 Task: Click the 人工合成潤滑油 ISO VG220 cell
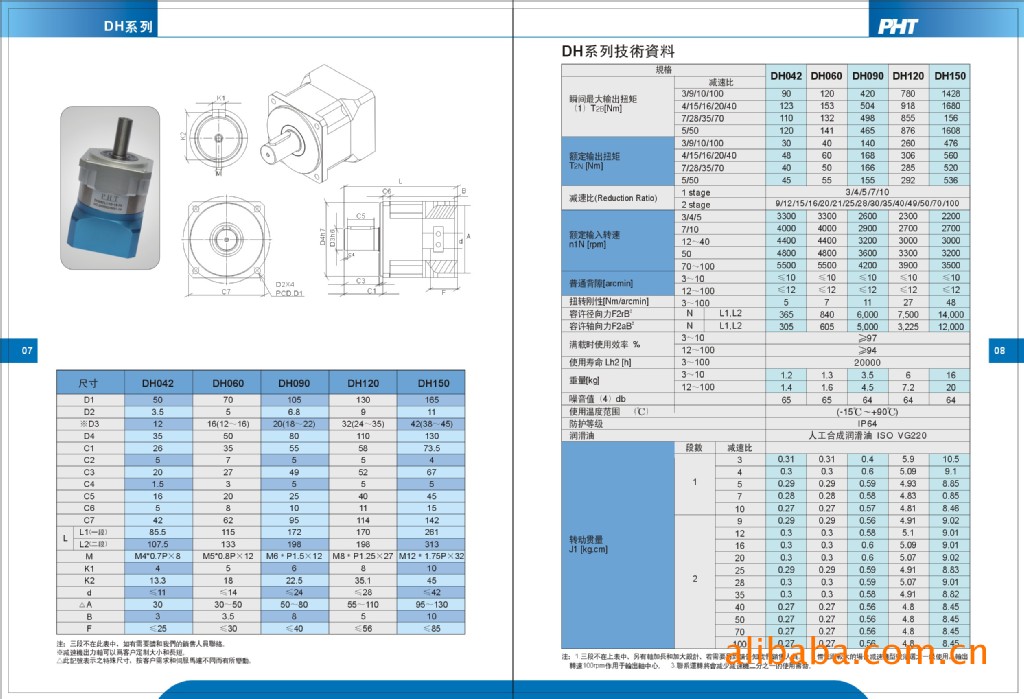867,436
